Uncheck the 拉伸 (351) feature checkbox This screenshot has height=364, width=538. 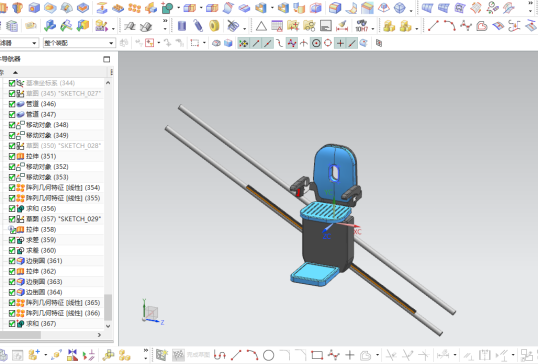[12, 156]
